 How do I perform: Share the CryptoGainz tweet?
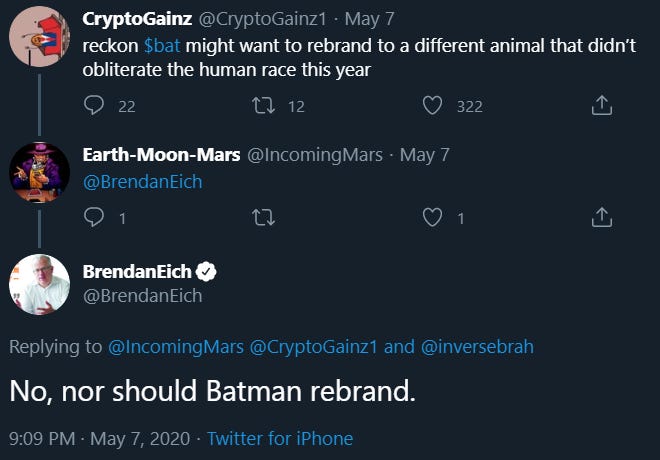click(x=602, y=106)
